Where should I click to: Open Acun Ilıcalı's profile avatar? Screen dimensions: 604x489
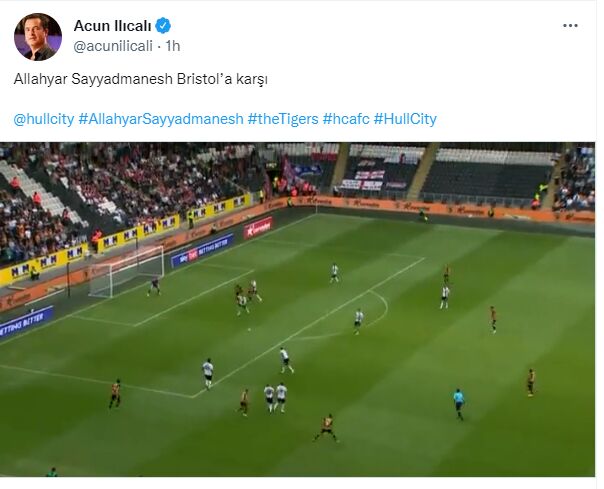point(38,37)
